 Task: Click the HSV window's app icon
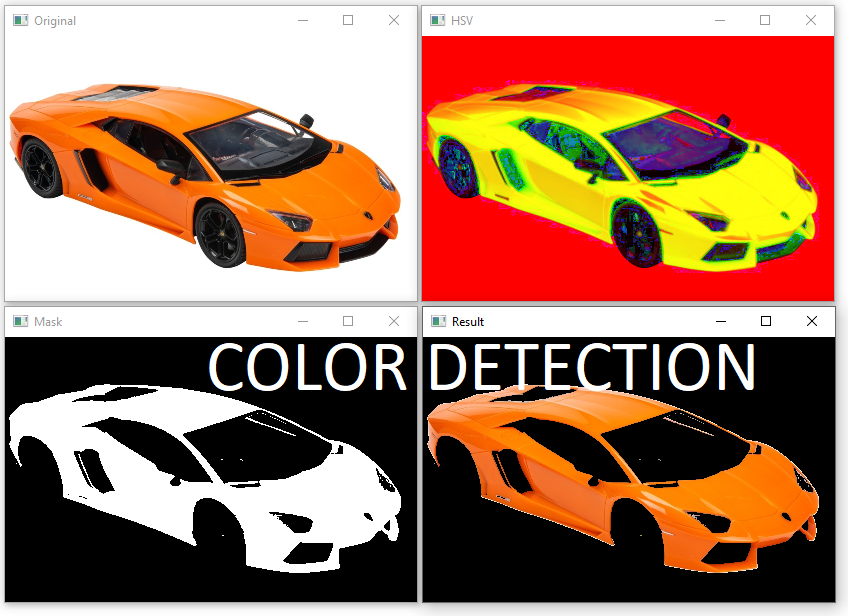[438, 21]
